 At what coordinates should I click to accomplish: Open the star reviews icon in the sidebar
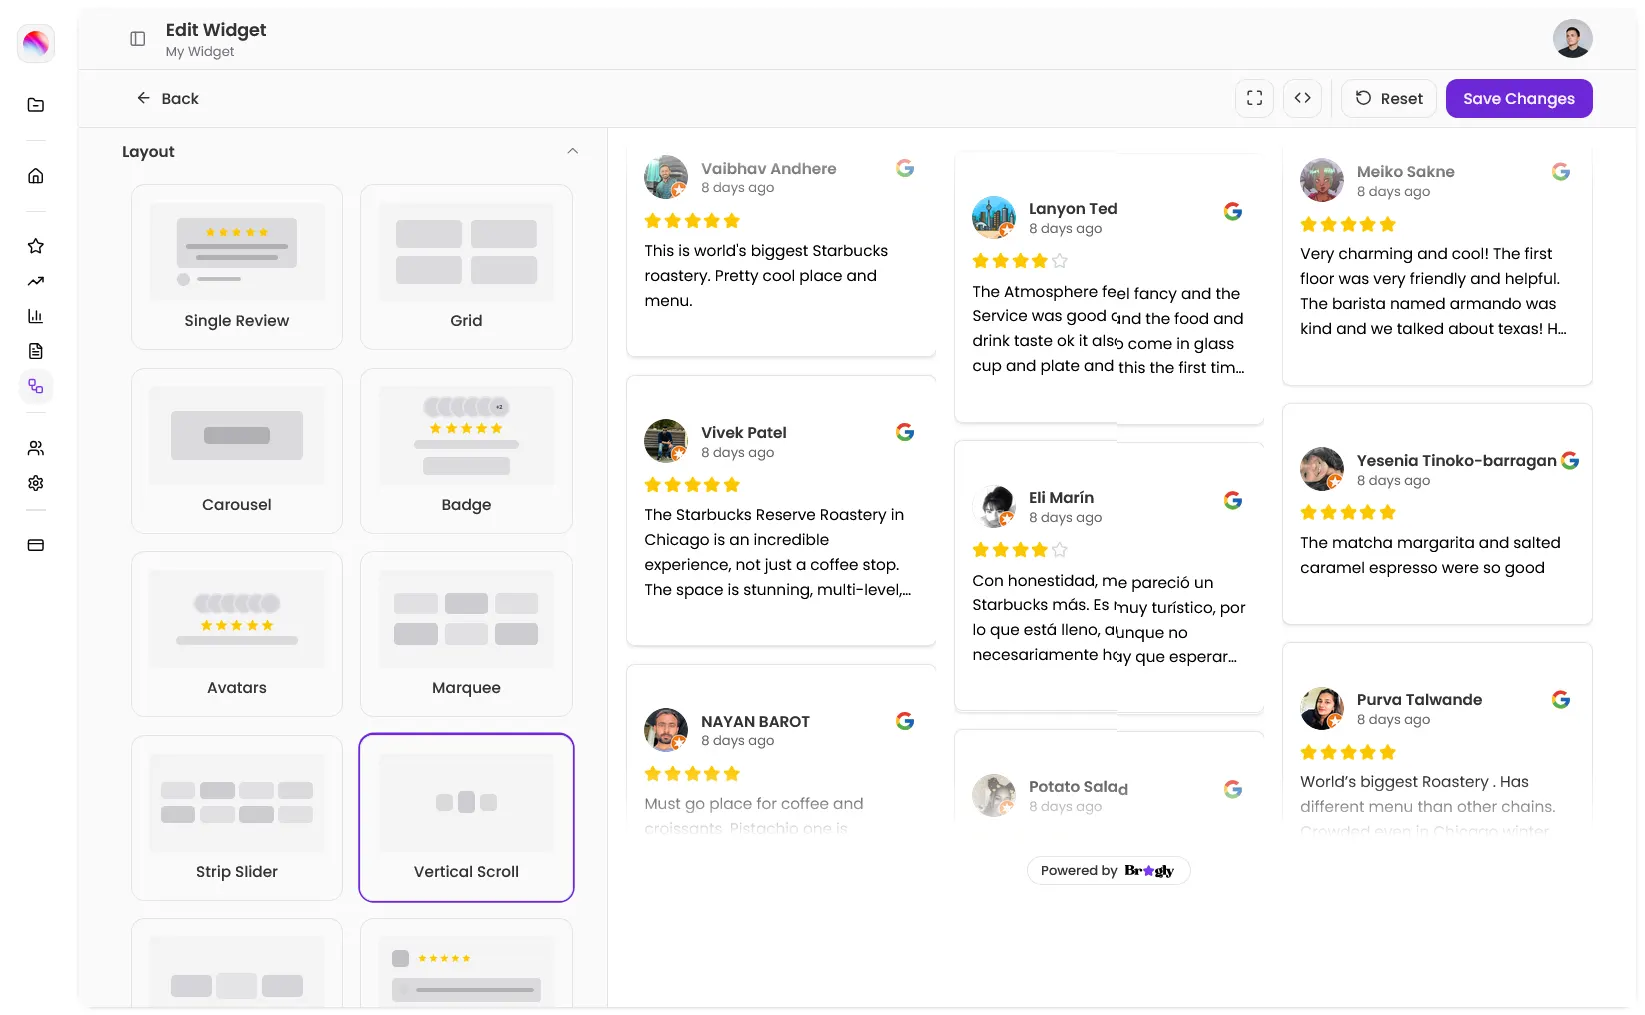point(36,246)
